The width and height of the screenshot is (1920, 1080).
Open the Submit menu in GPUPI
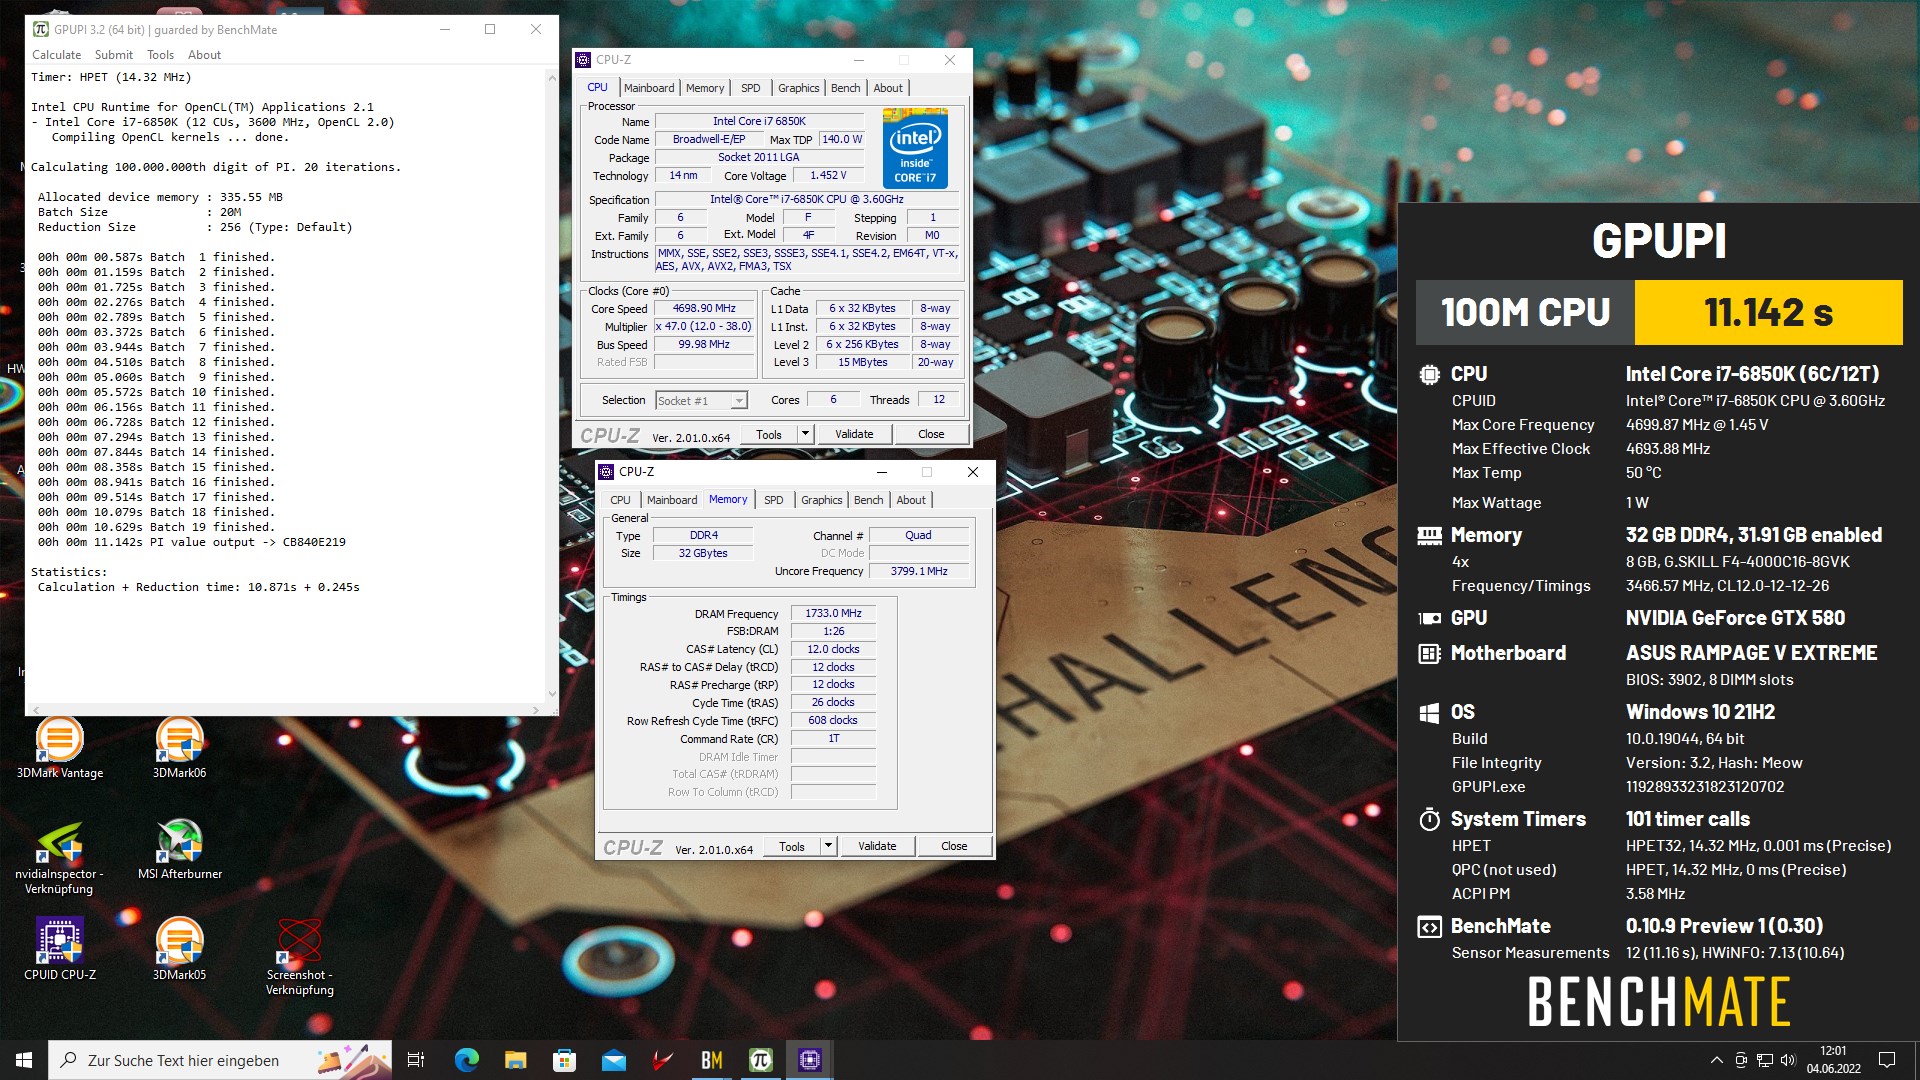tap(113, 55)
